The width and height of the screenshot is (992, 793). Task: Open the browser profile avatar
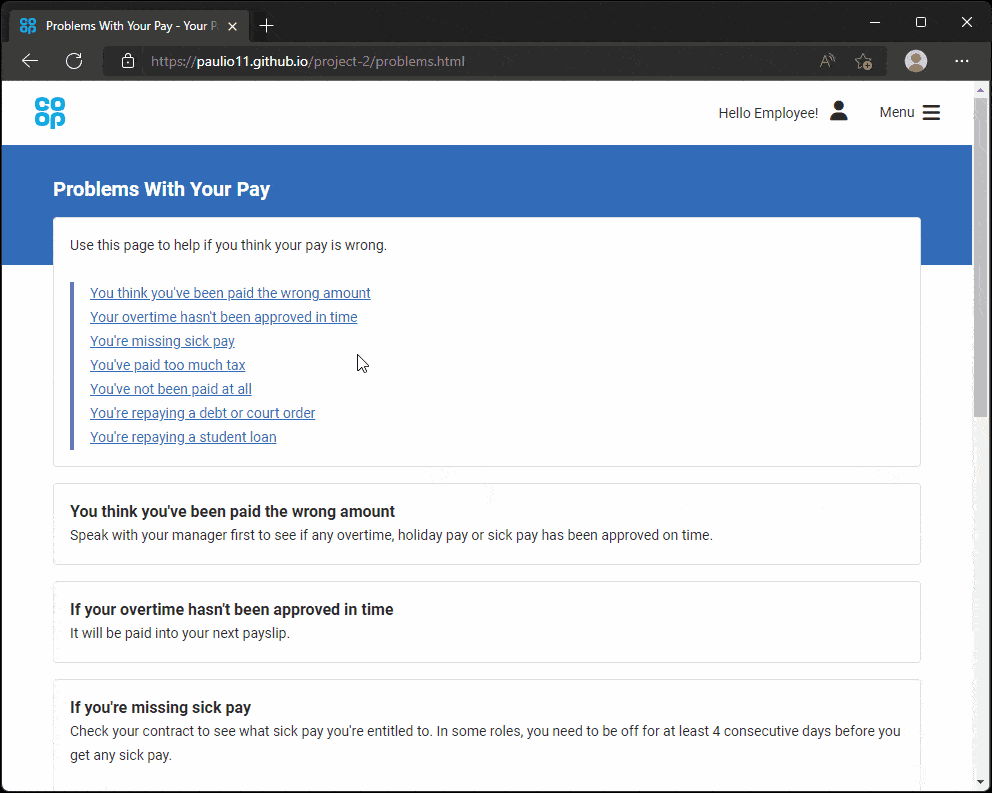(x=915, y=61)
